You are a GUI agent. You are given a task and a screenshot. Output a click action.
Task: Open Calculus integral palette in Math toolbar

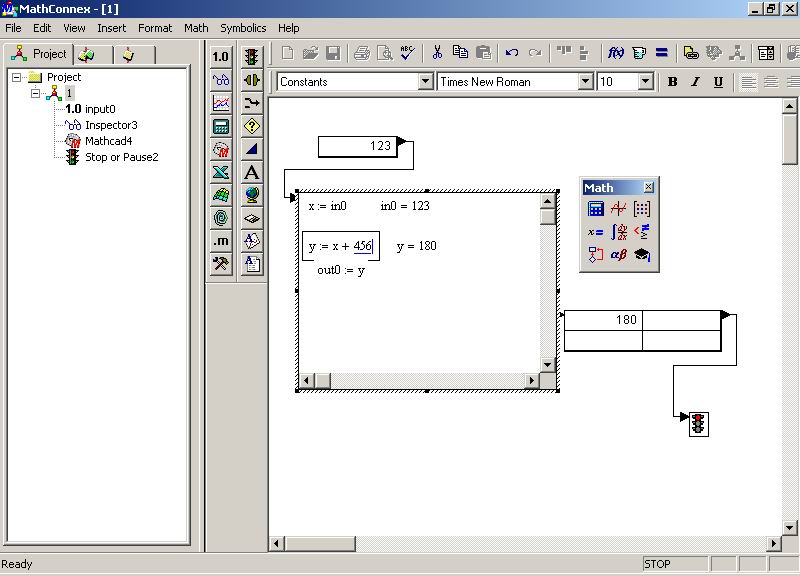point(618,232)
